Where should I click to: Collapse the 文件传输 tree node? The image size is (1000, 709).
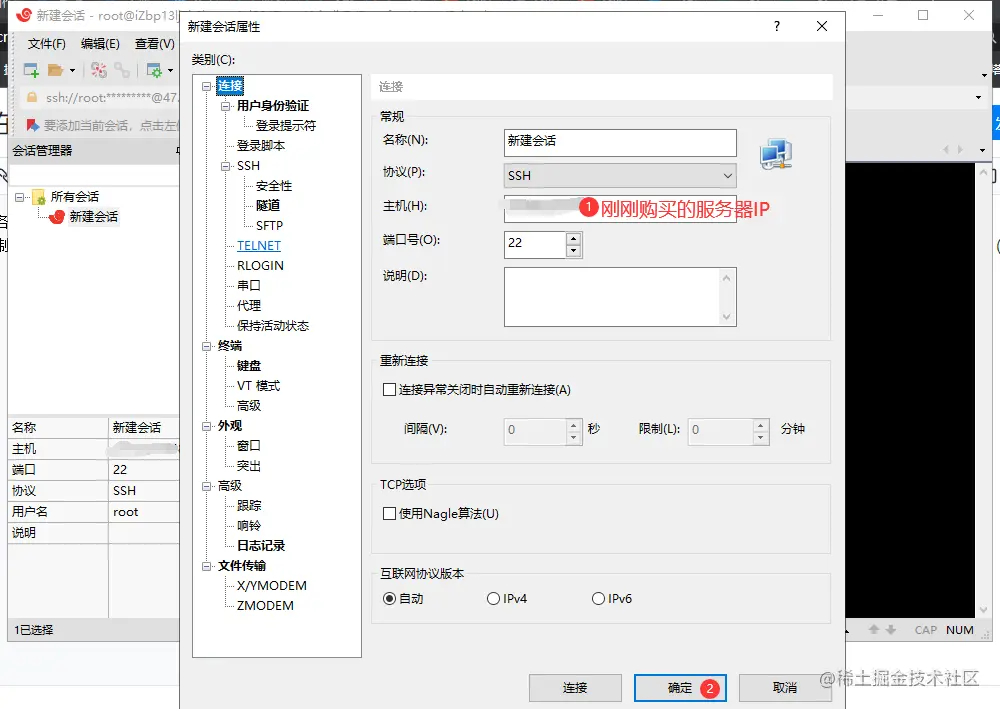pyautogui.click(x=206, y=566)
